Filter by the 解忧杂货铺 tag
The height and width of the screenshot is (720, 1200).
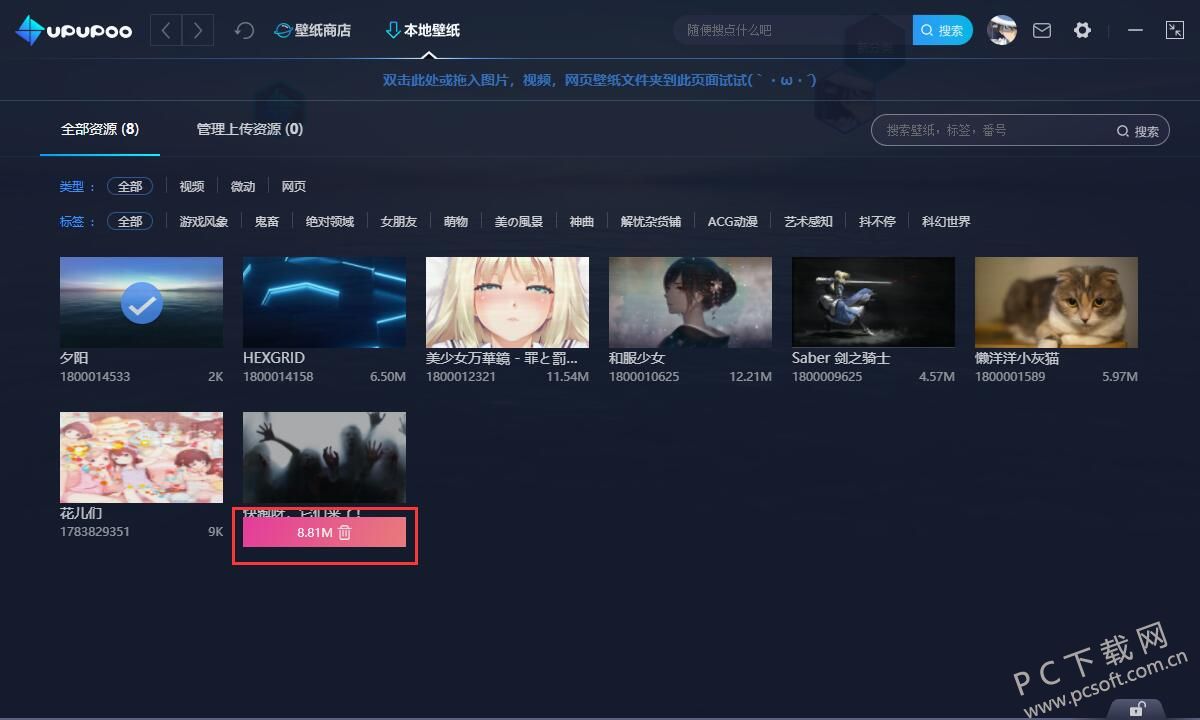tap(651, 221)
